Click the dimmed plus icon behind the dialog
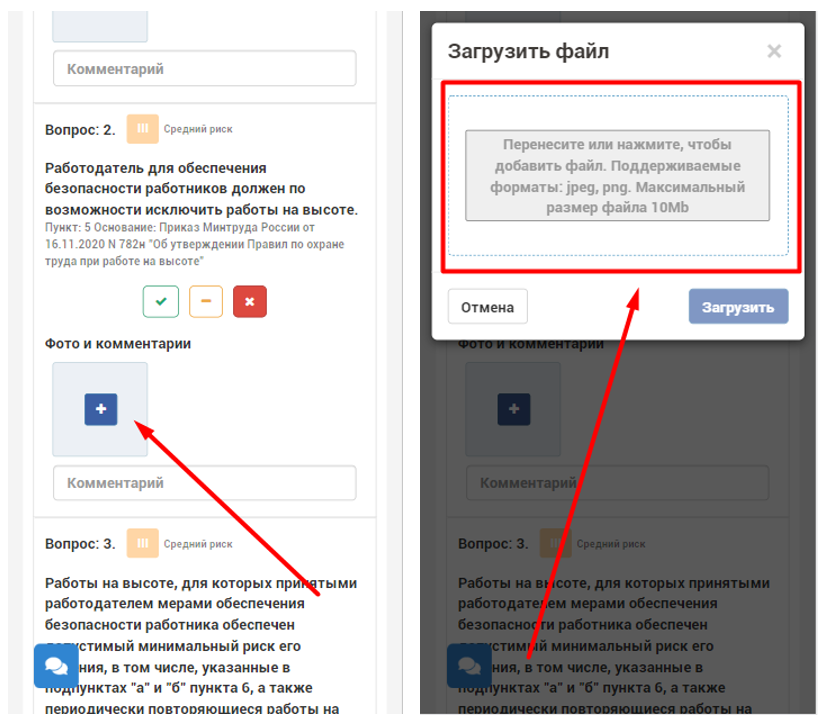 pyautogui.click(x=513, y=409)
